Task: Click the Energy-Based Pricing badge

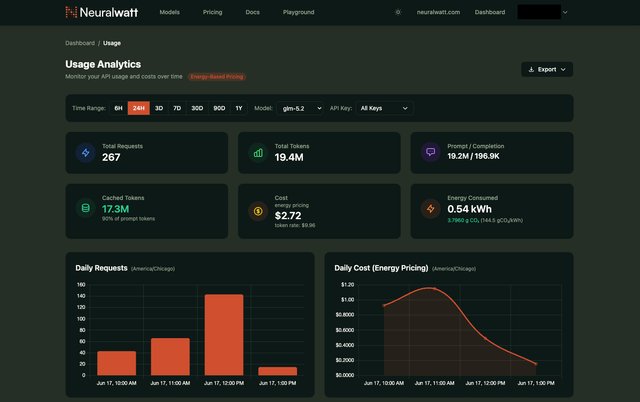Action: [217, 77]
